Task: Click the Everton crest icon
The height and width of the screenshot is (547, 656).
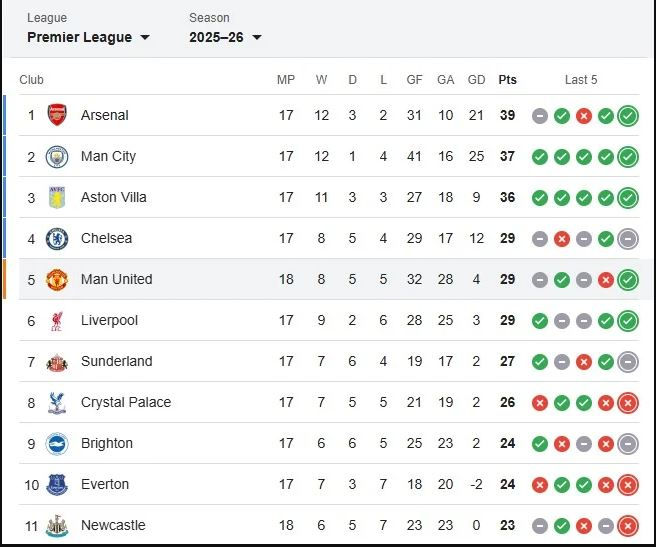Action: pyautogui.click(x=57, y=484)
